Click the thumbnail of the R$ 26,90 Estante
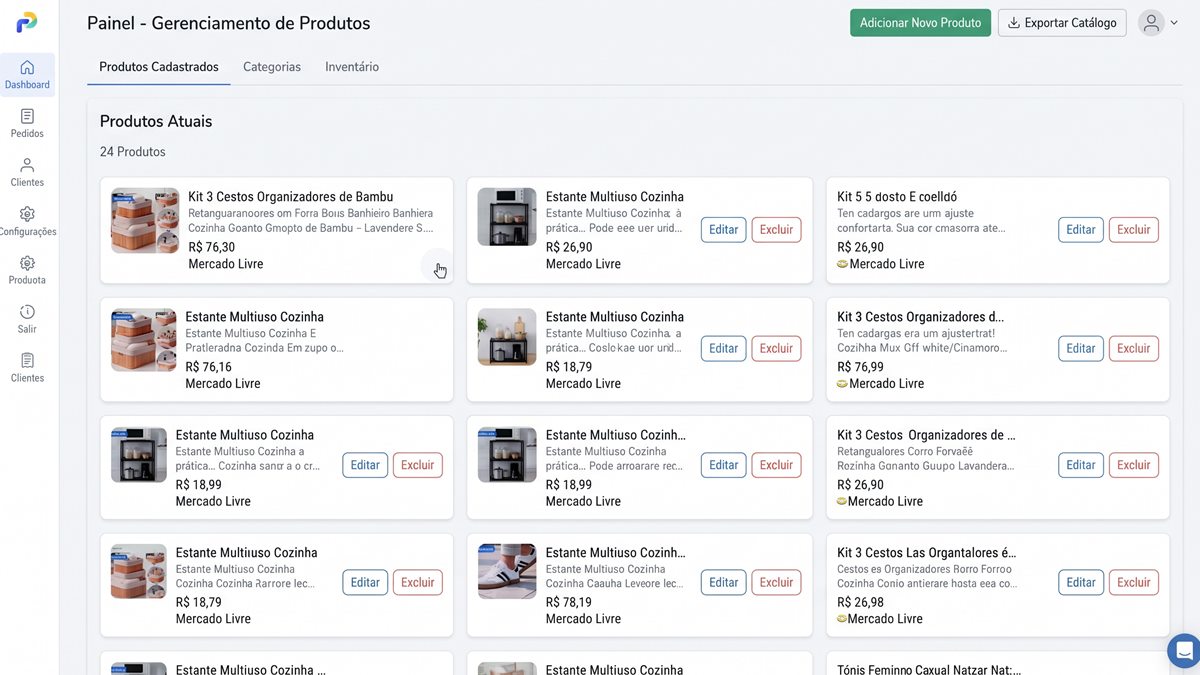The width and height of the screenshot is (1200, 675). click(x=507, y=217)
